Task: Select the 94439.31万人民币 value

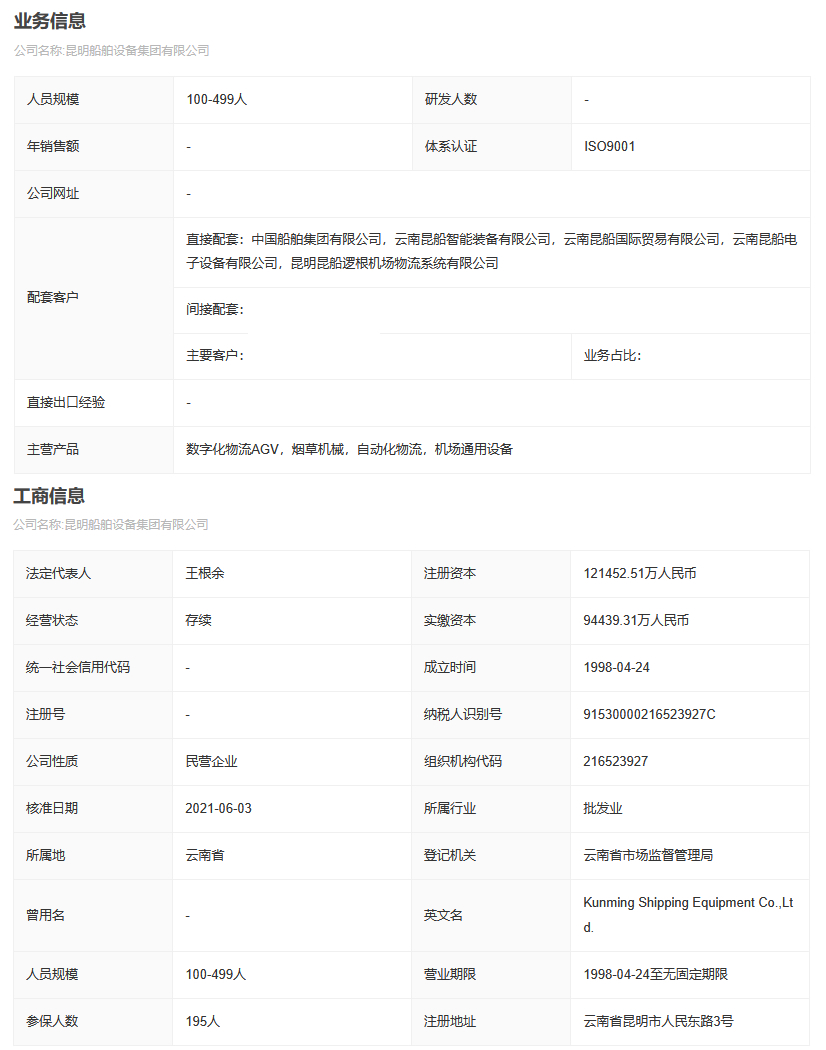Action: [x=636, y=621]
